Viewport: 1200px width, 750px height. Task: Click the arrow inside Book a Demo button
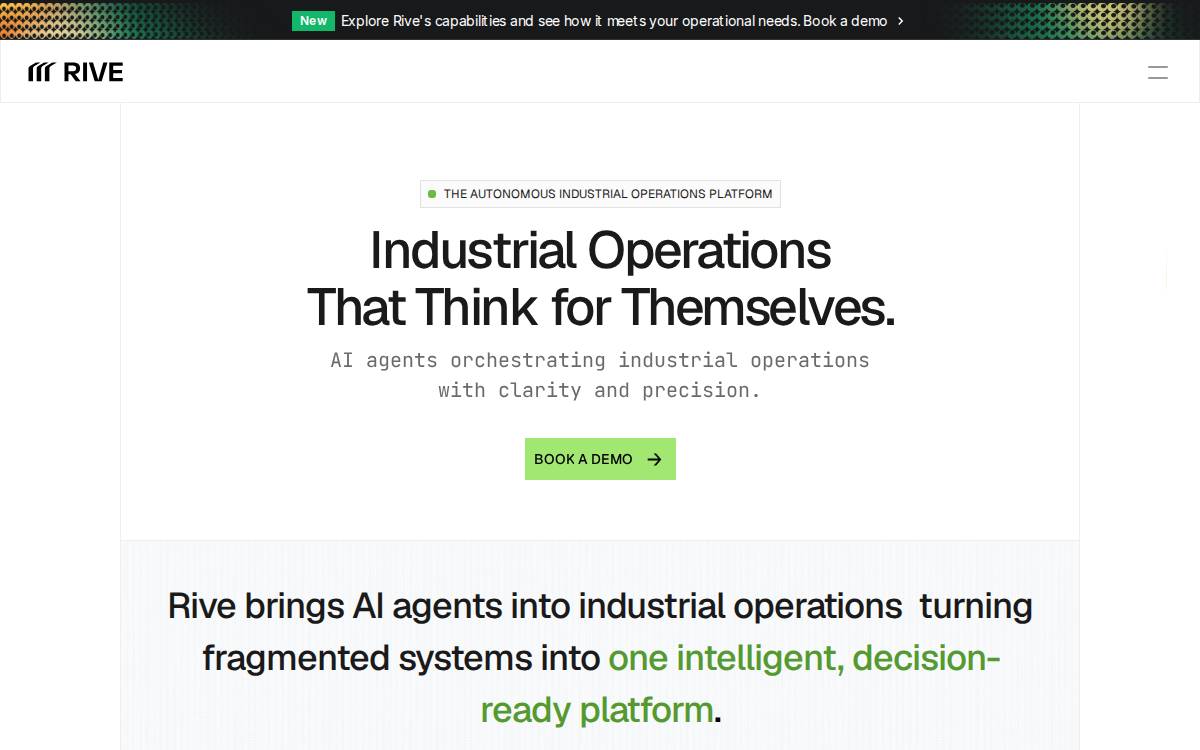point(655,459)
